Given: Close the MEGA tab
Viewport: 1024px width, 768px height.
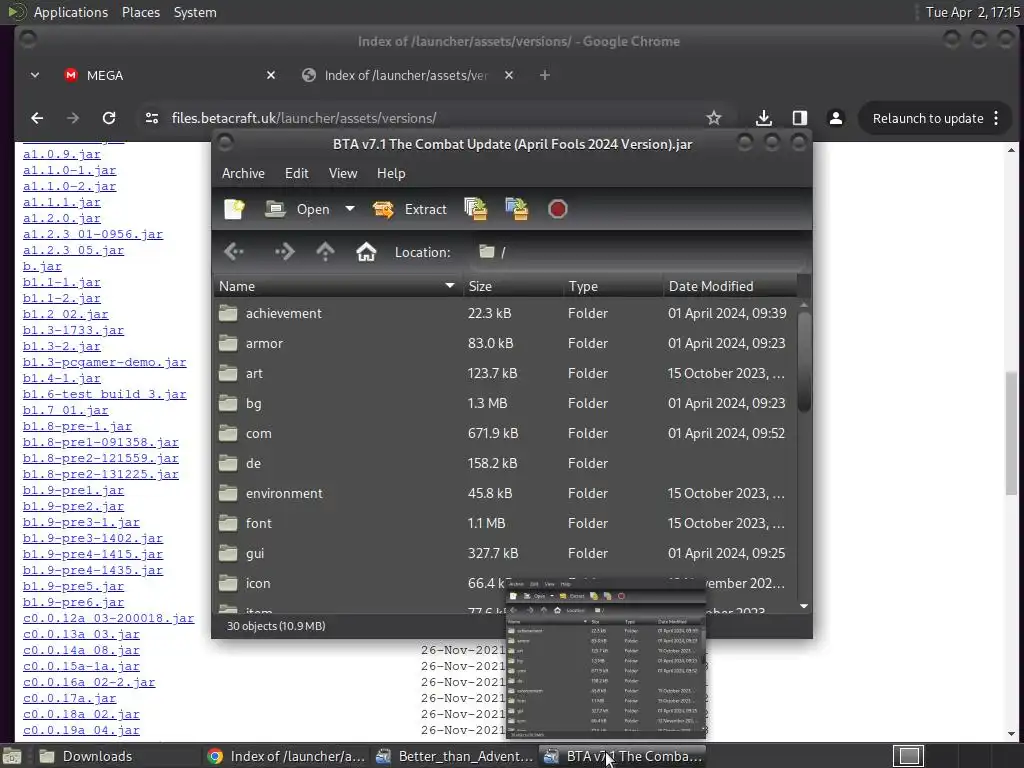Looking at the screenshot, I should coord(271,75).
